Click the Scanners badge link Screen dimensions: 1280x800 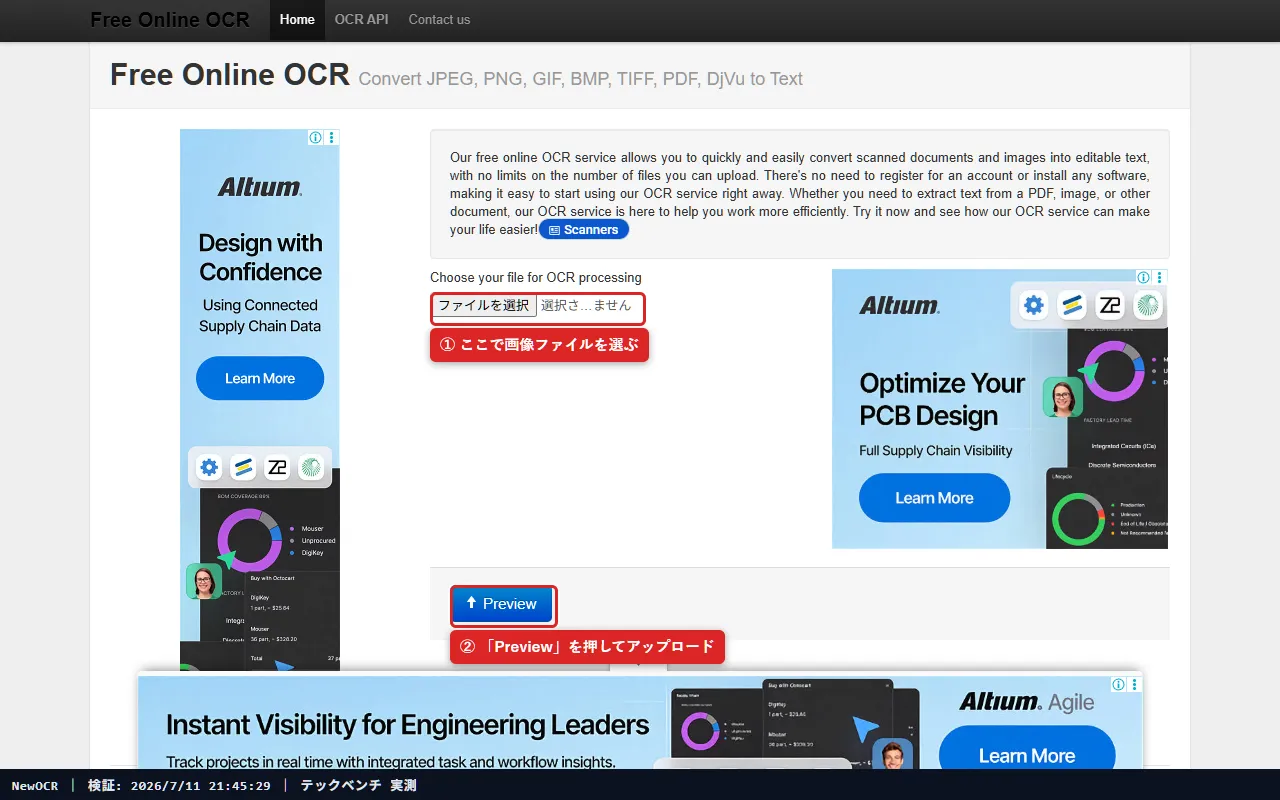click(x=584, y=230)
